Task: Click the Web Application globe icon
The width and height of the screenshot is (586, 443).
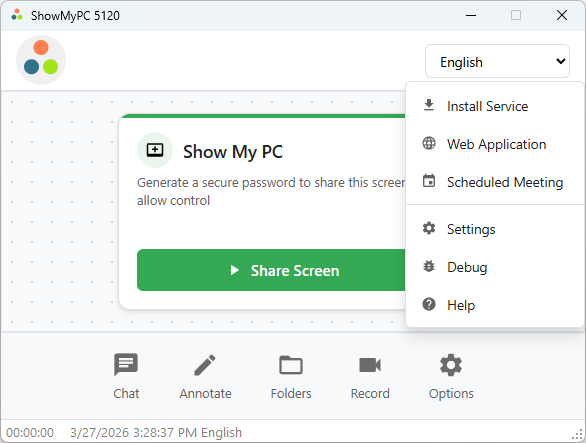Action: click(429, 143)
